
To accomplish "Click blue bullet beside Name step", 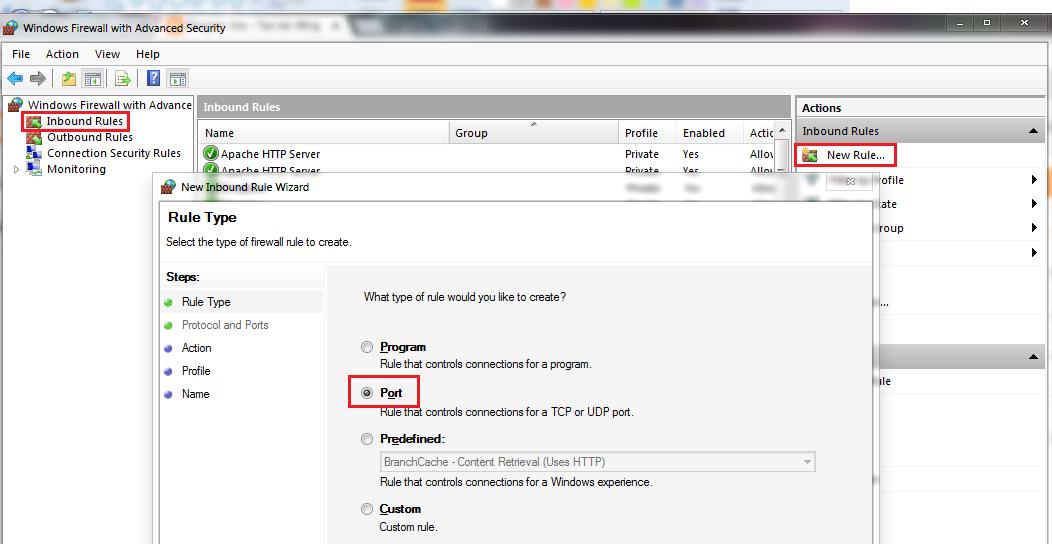I will coord(168,394).
